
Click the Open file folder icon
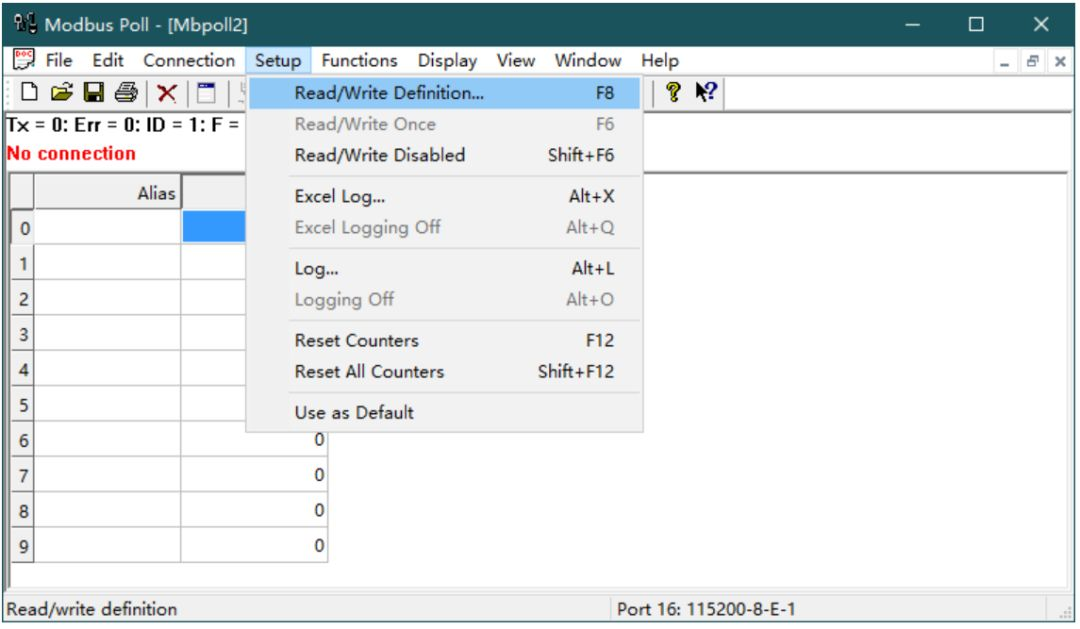61,92
